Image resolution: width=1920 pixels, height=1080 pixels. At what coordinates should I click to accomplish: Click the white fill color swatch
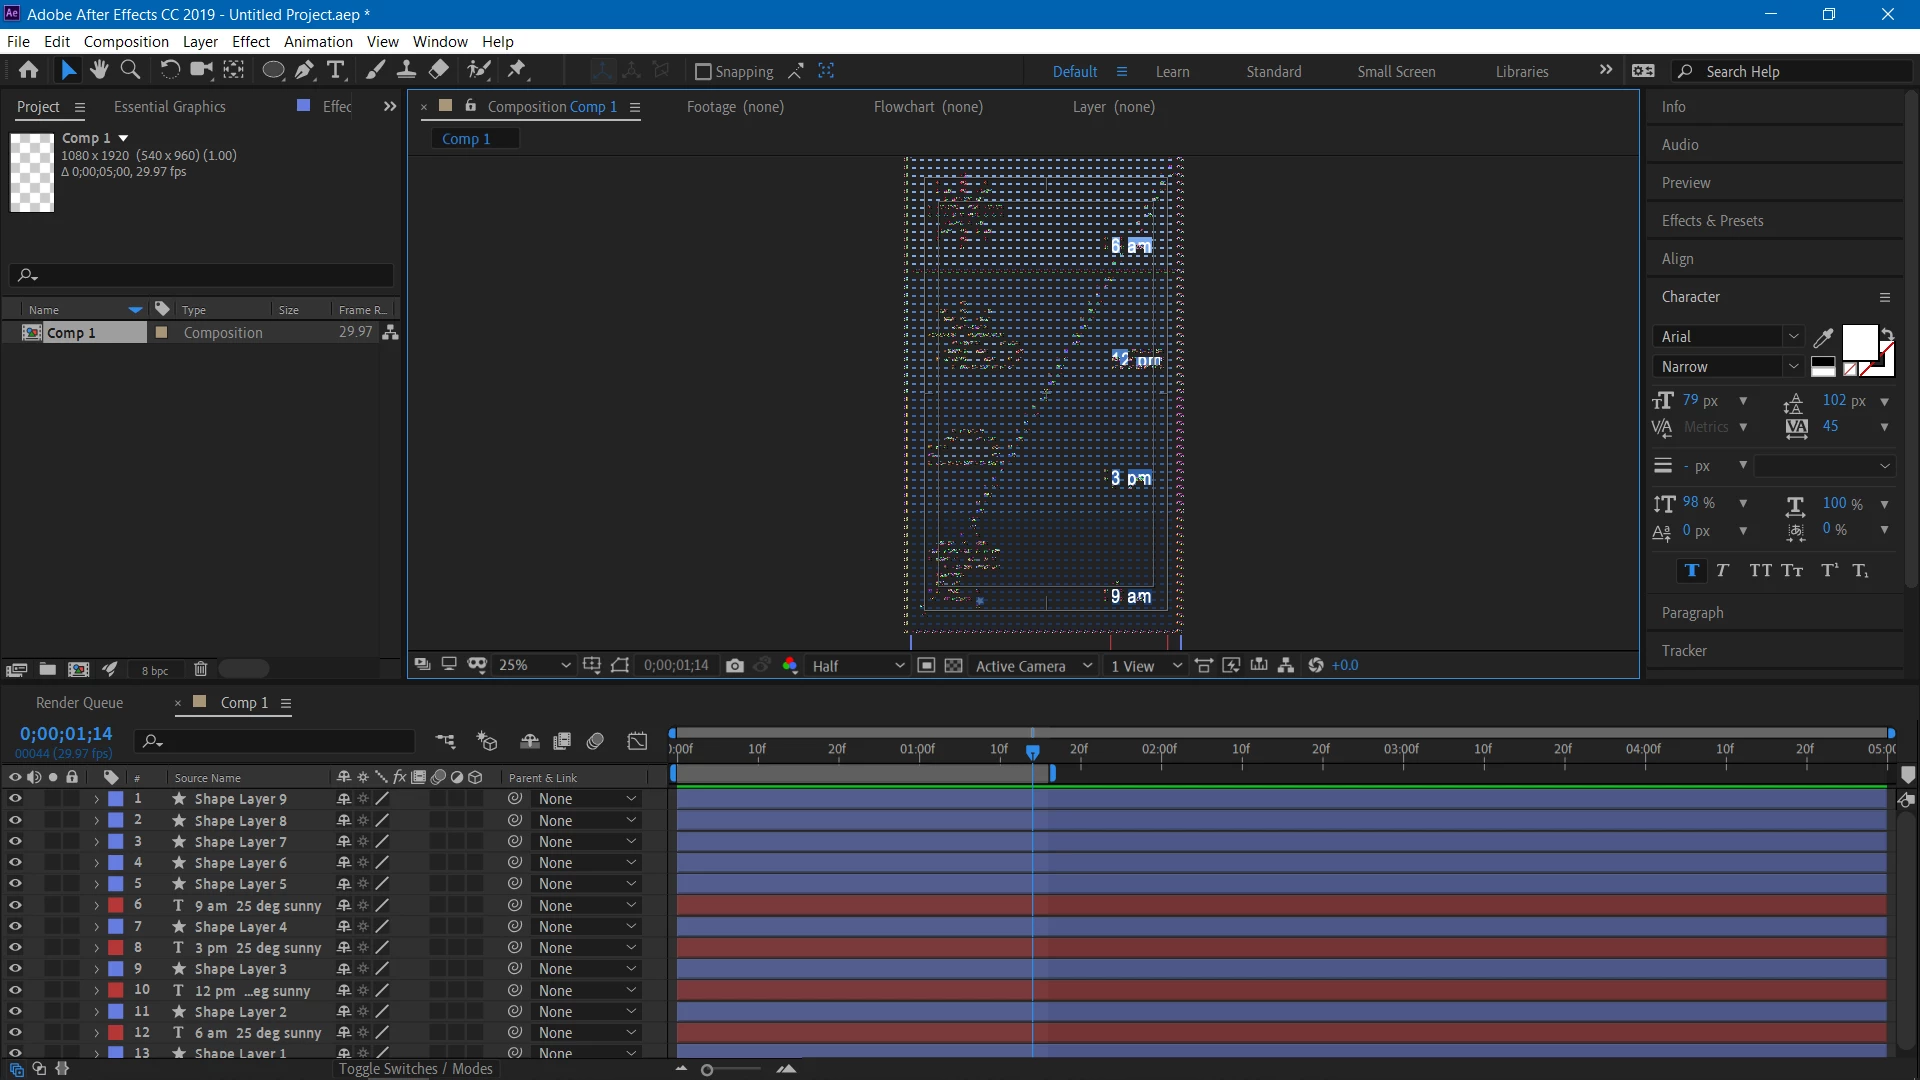(x=1859, y=342)
